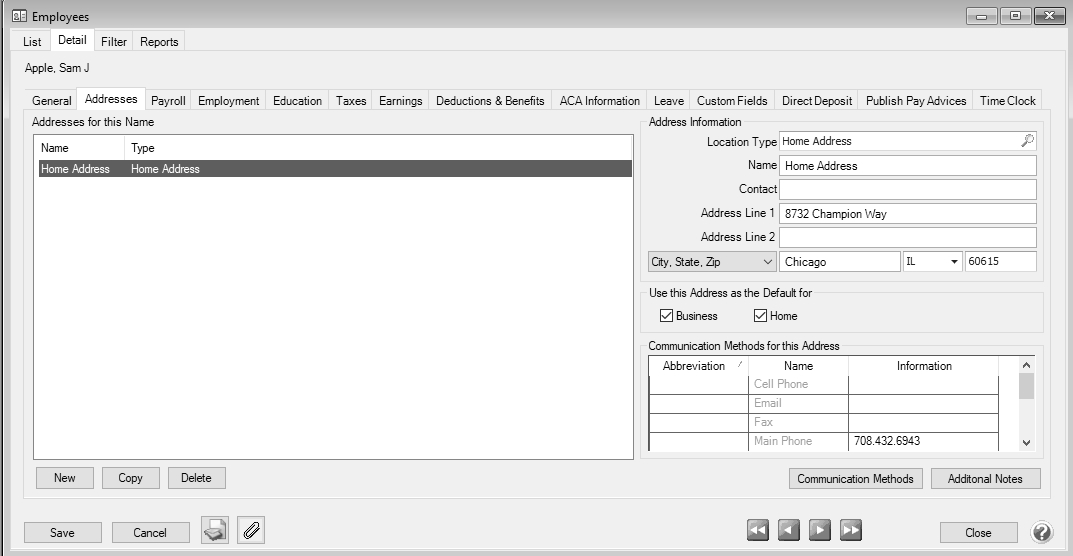Advance to the next employee record
Viewport: 1073px width, 556px height.
coord(820,531)
